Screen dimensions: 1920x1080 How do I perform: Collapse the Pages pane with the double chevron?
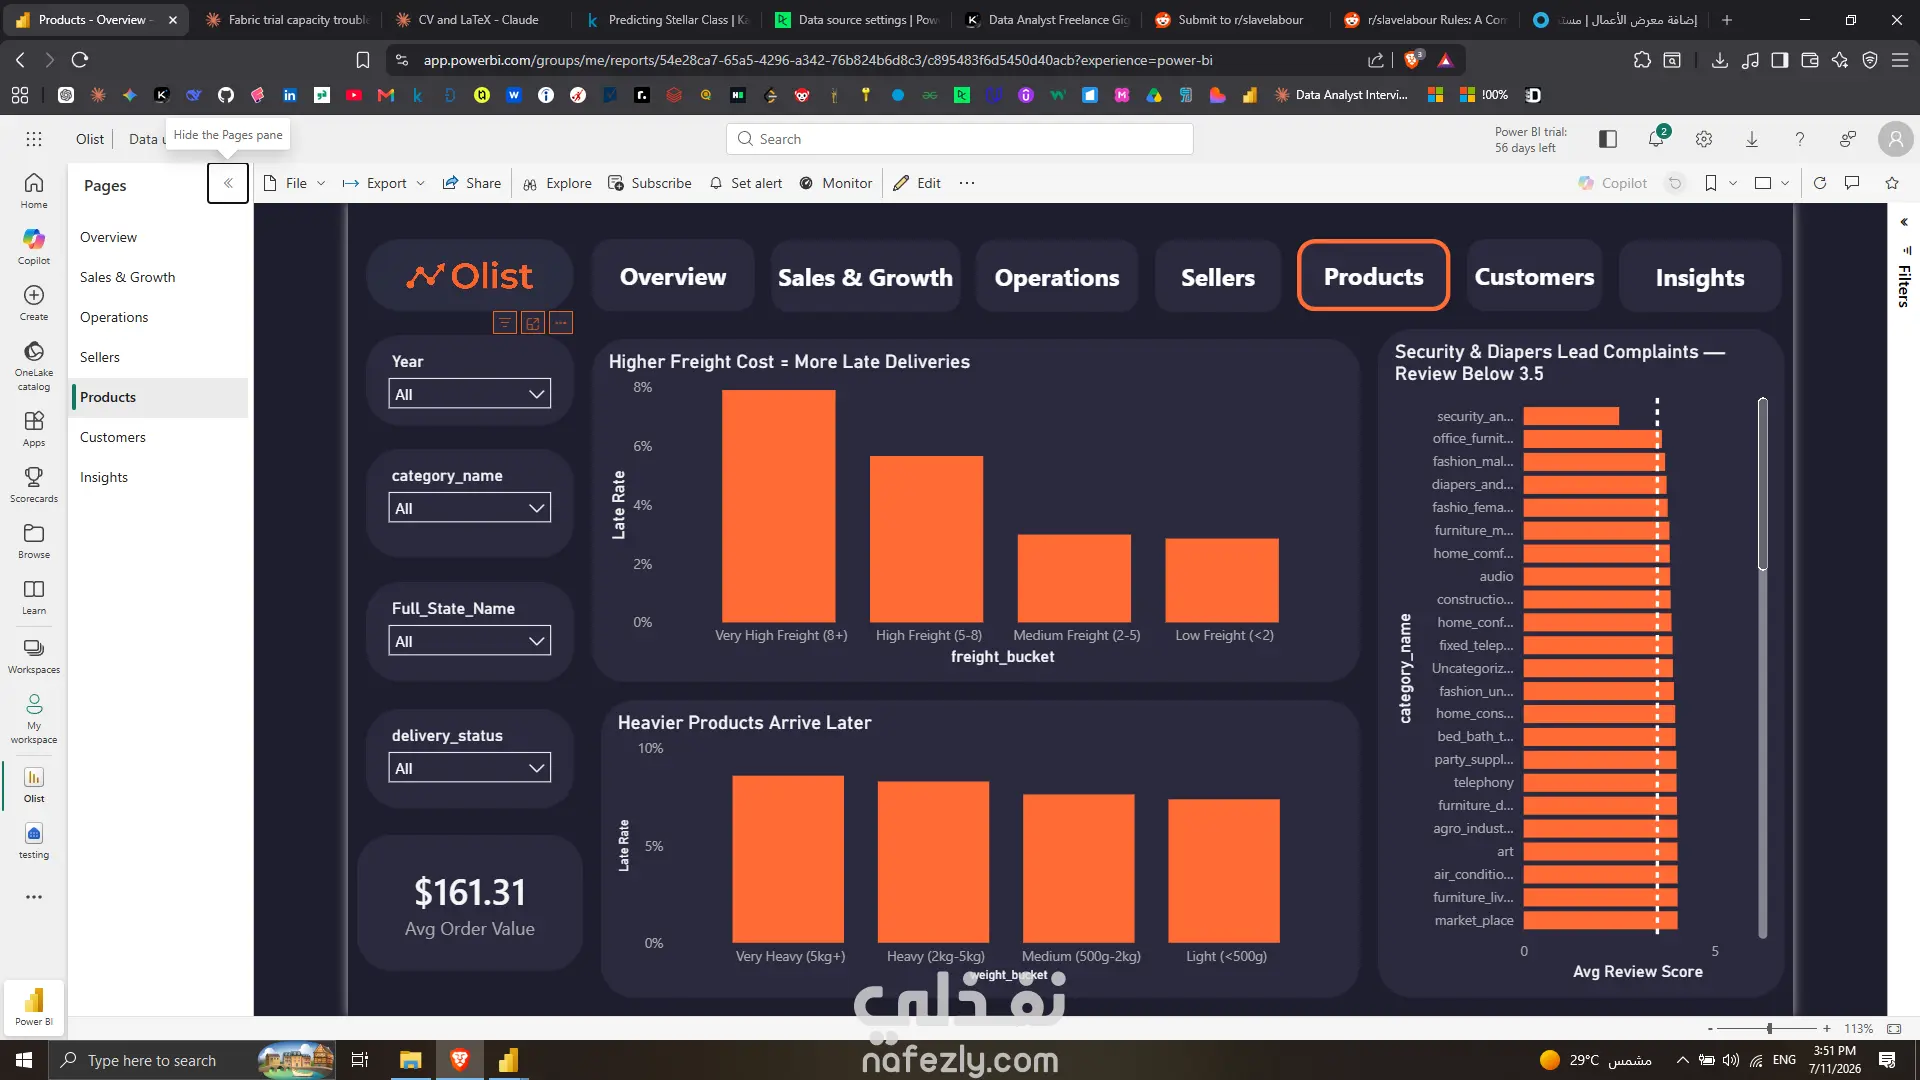click(x=228, y=183)
